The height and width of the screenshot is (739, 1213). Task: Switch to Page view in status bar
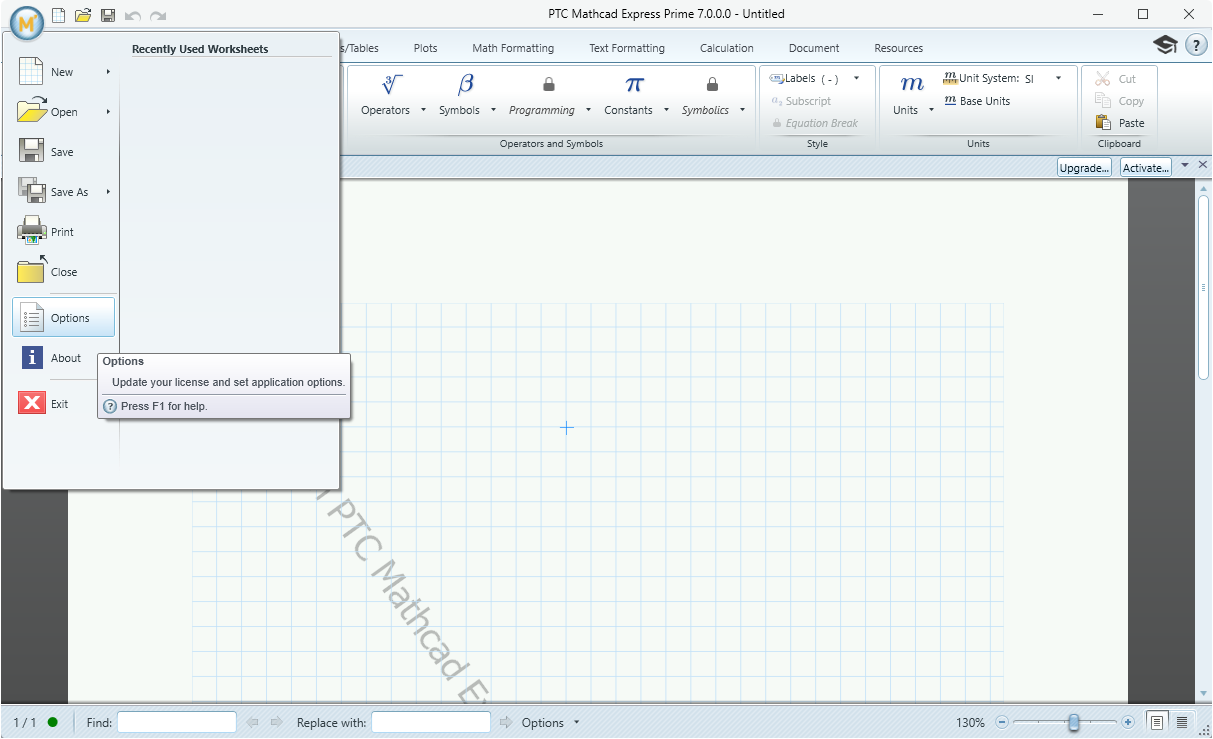[x=1157, y=722]
